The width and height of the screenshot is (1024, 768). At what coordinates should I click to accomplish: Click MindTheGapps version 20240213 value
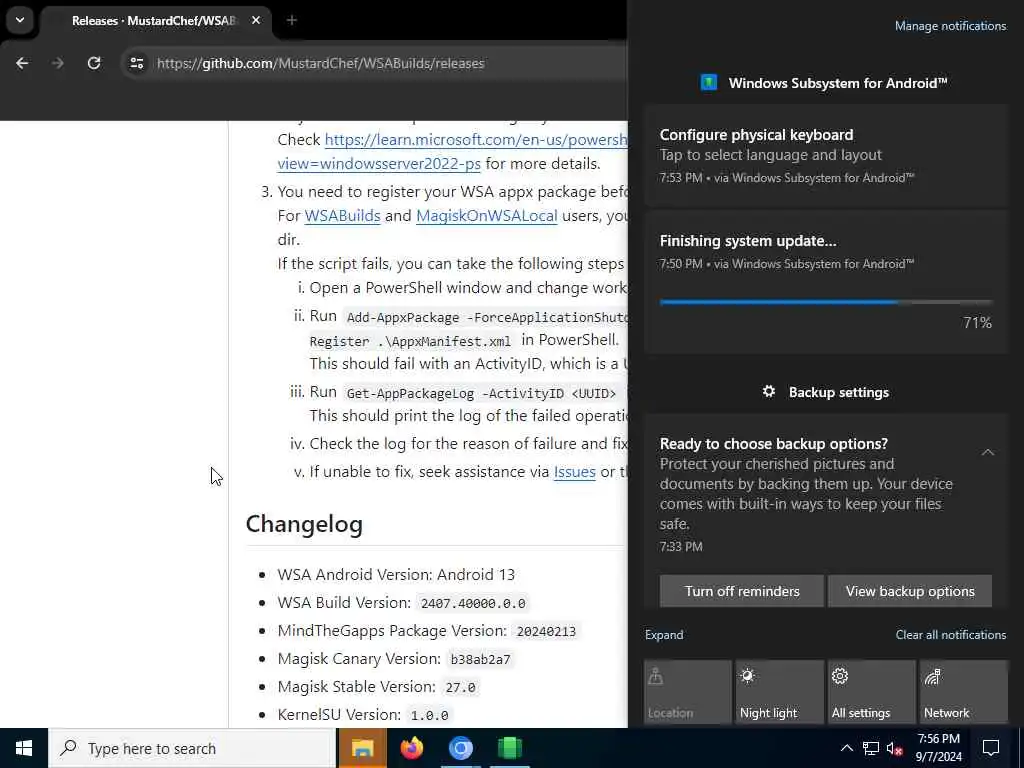[546, 632]
